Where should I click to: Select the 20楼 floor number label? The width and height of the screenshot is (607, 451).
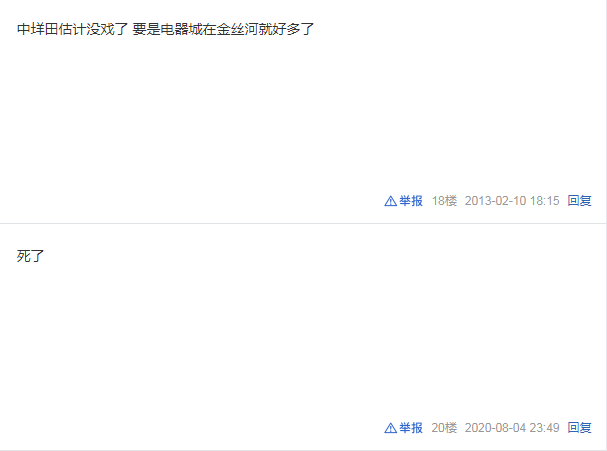pos(444,428)
